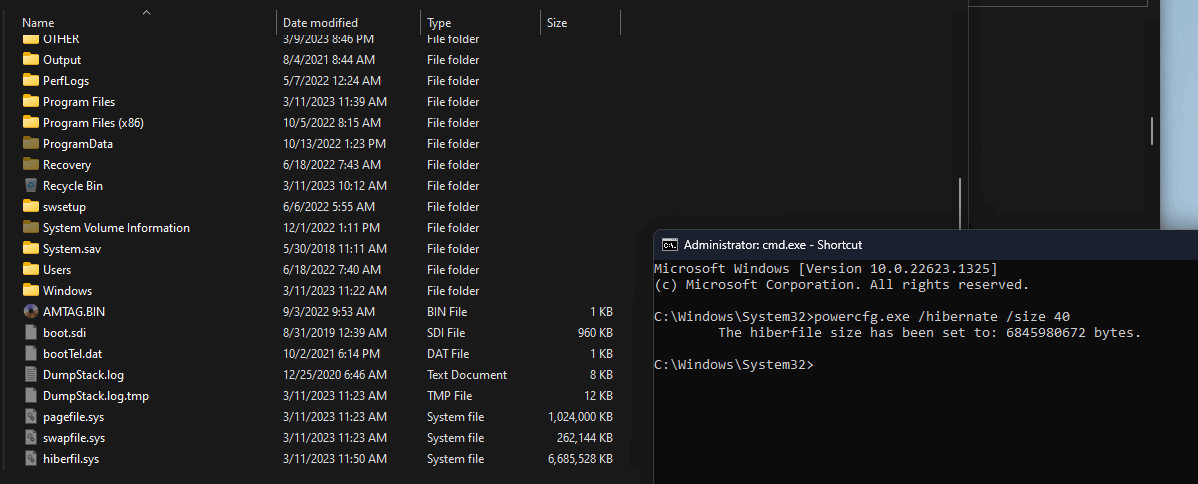Select the Recycle Bin icon
1198x484 pixels.
[31, 185]
